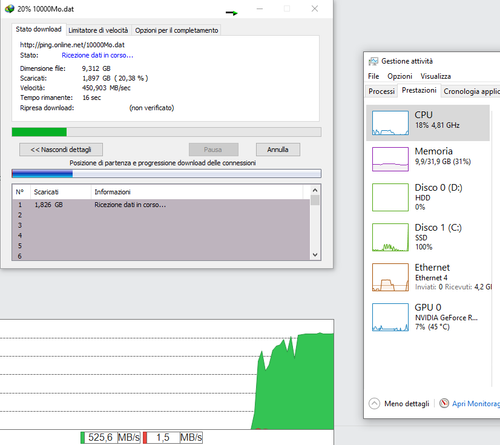Click the Apri Monitoraggio risorse link
The height and width of the screenshot is (445, 500).
tap(476, 404)
